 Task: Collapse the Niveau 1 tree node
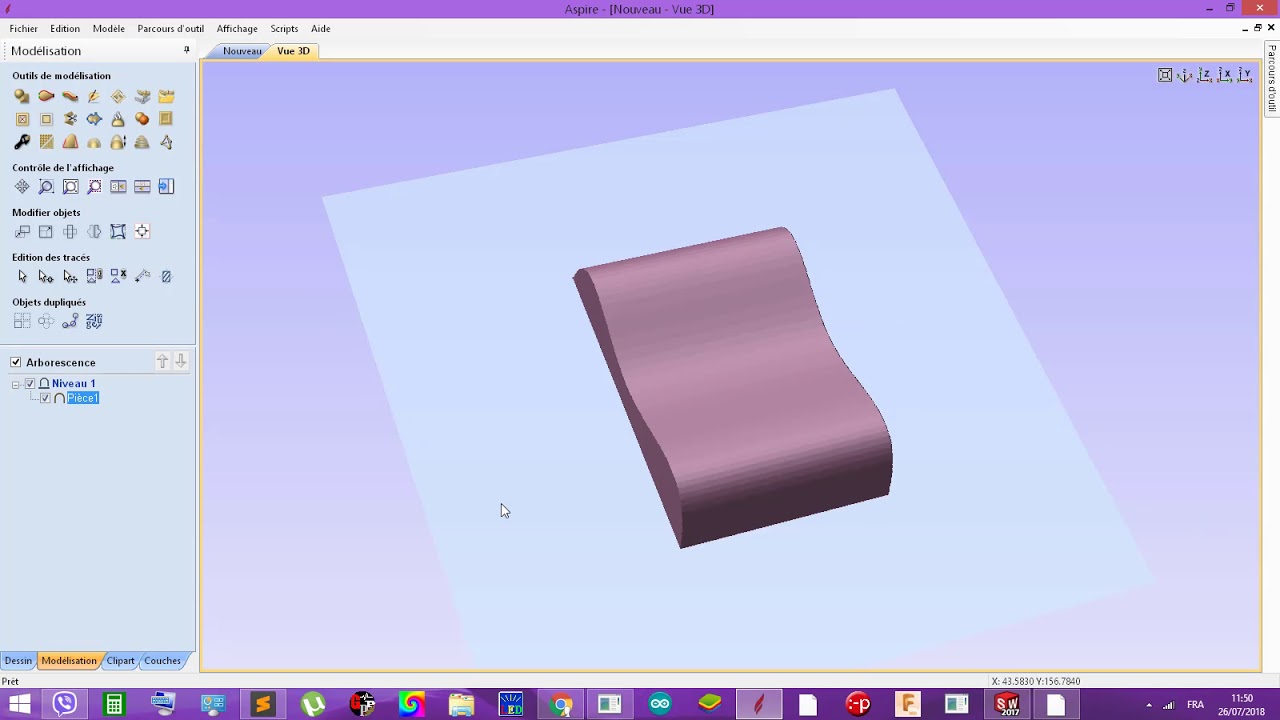[16, 384]
